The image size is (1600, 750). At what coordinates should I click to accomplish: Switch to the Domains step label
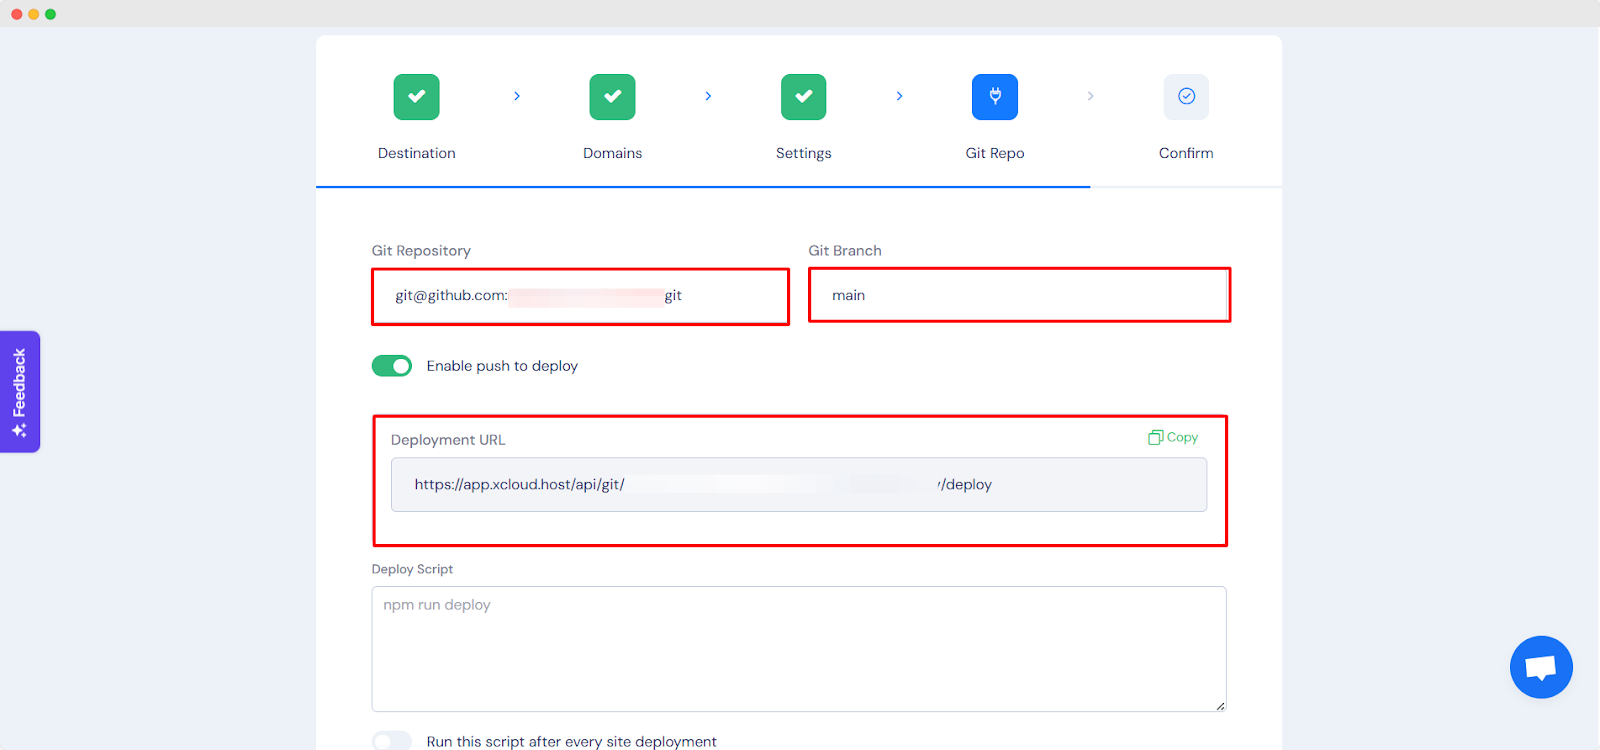click(612, 153)
